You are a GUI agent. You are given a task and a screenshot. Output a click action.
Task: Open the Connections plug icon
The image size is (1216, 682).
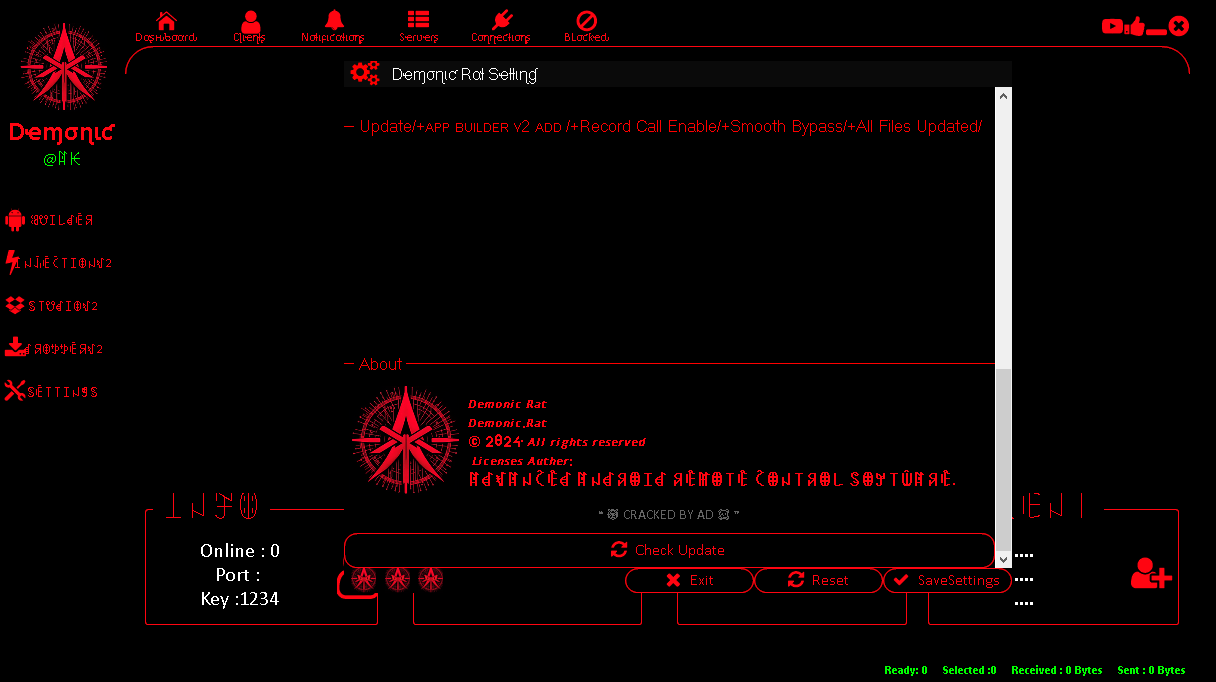(x=500, y=20)
